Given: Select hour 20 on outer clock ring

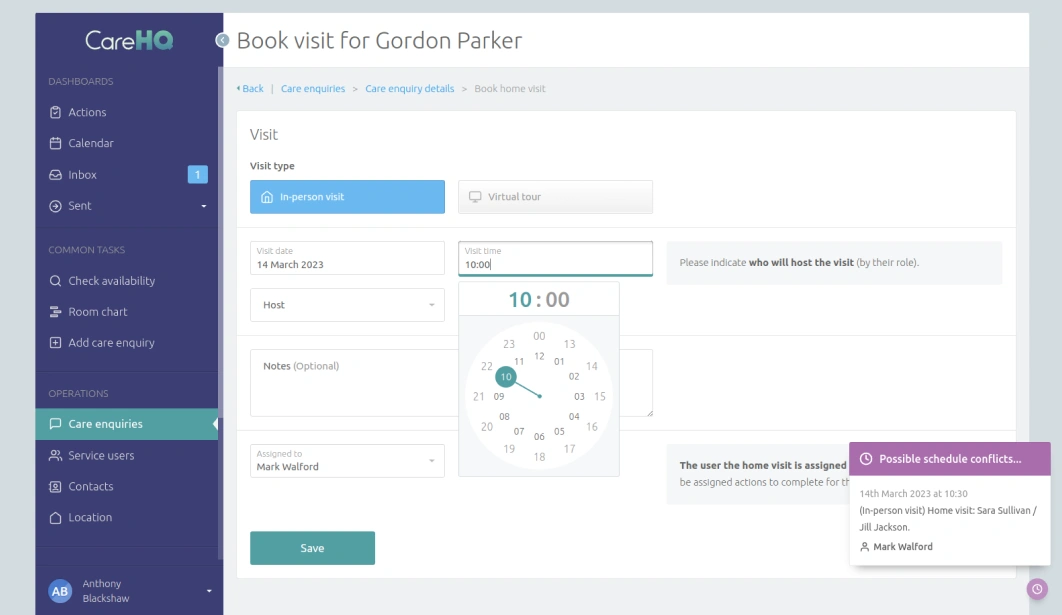Looking at the screenshot, I should pyautogui.click(x=486, y=427).
